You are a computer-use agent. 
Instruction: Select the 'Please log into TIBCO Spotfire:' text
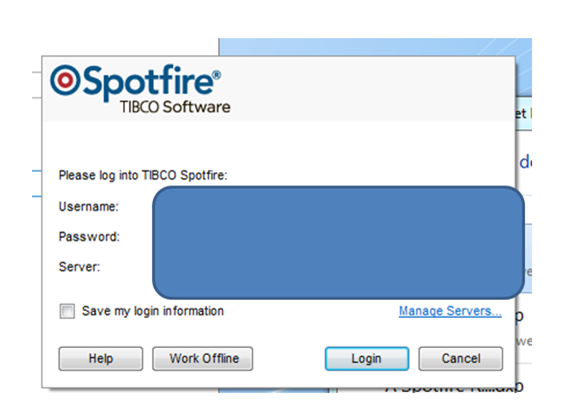tap(143, 175)
